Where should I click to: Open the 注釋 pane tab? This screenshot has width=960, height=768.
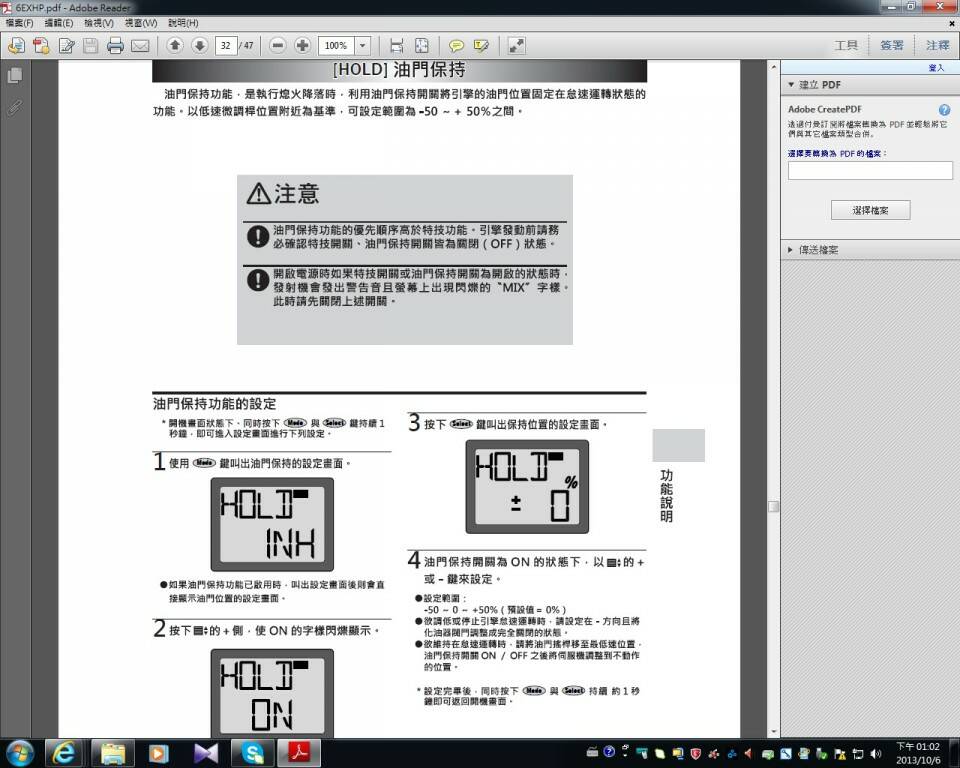(937, 45)
